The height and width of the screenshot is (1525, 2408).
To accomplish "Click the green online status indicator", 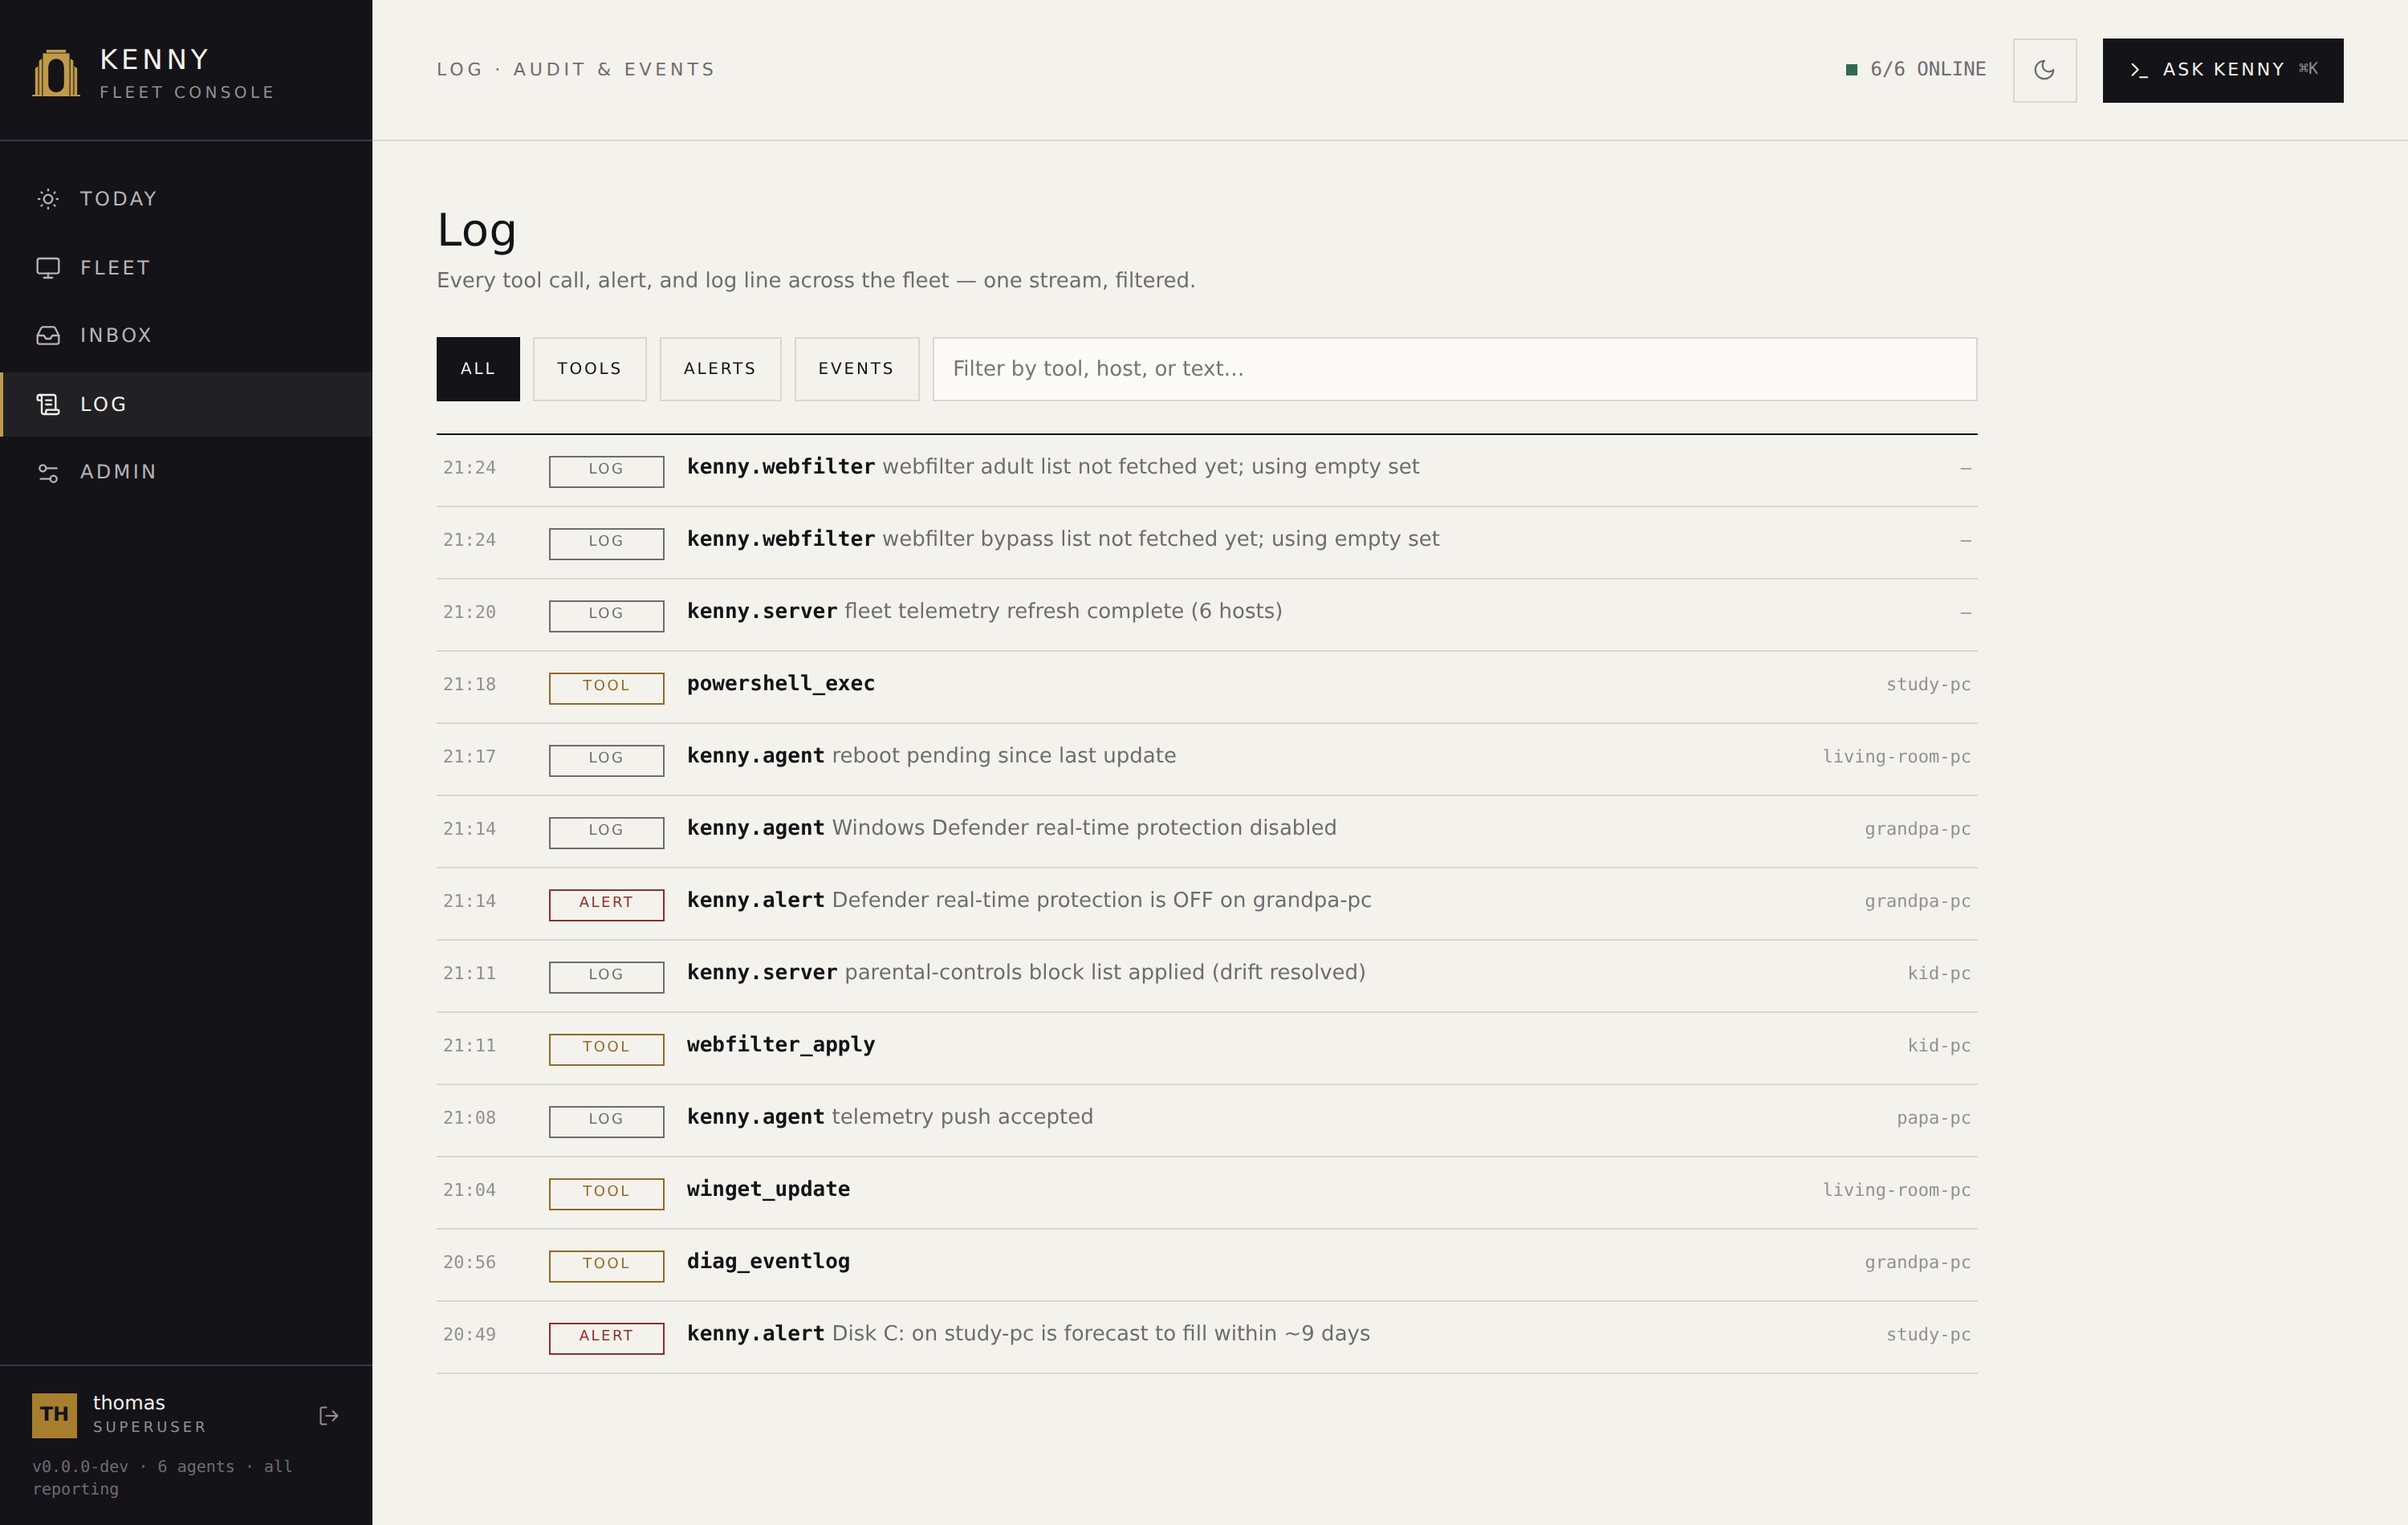I will click(x=1851, y=69).
